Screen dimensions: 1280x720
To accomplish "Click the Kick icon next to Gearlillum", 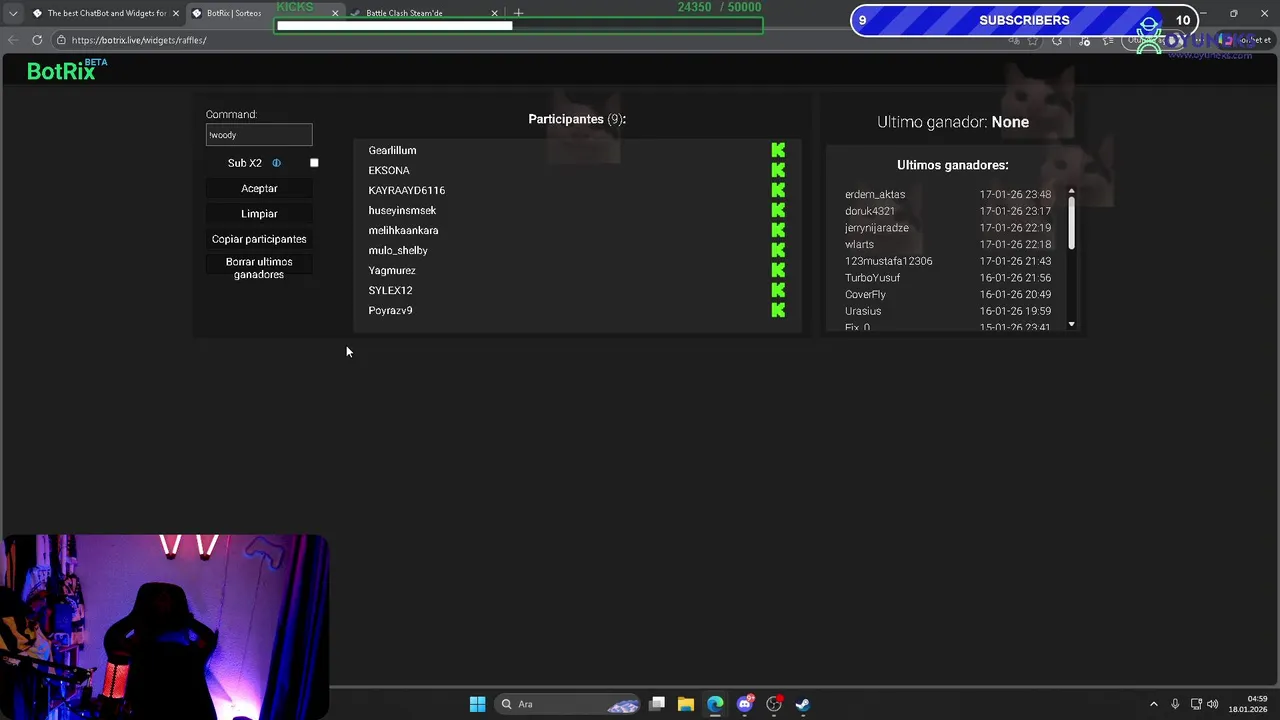I will point(778,150).
